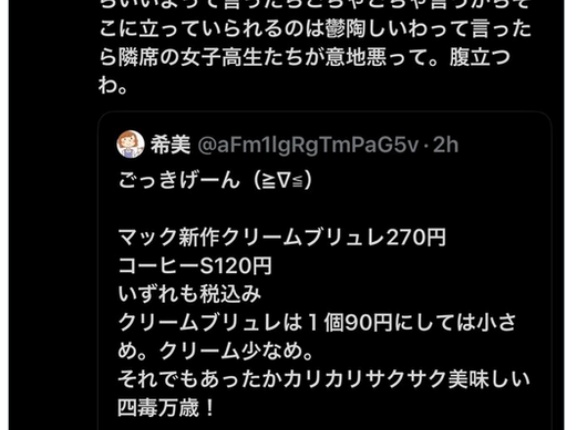This screenshot has width=576, height=430.
Task: Click the 2h timestamp on quoted post
Action: (446, 145)
